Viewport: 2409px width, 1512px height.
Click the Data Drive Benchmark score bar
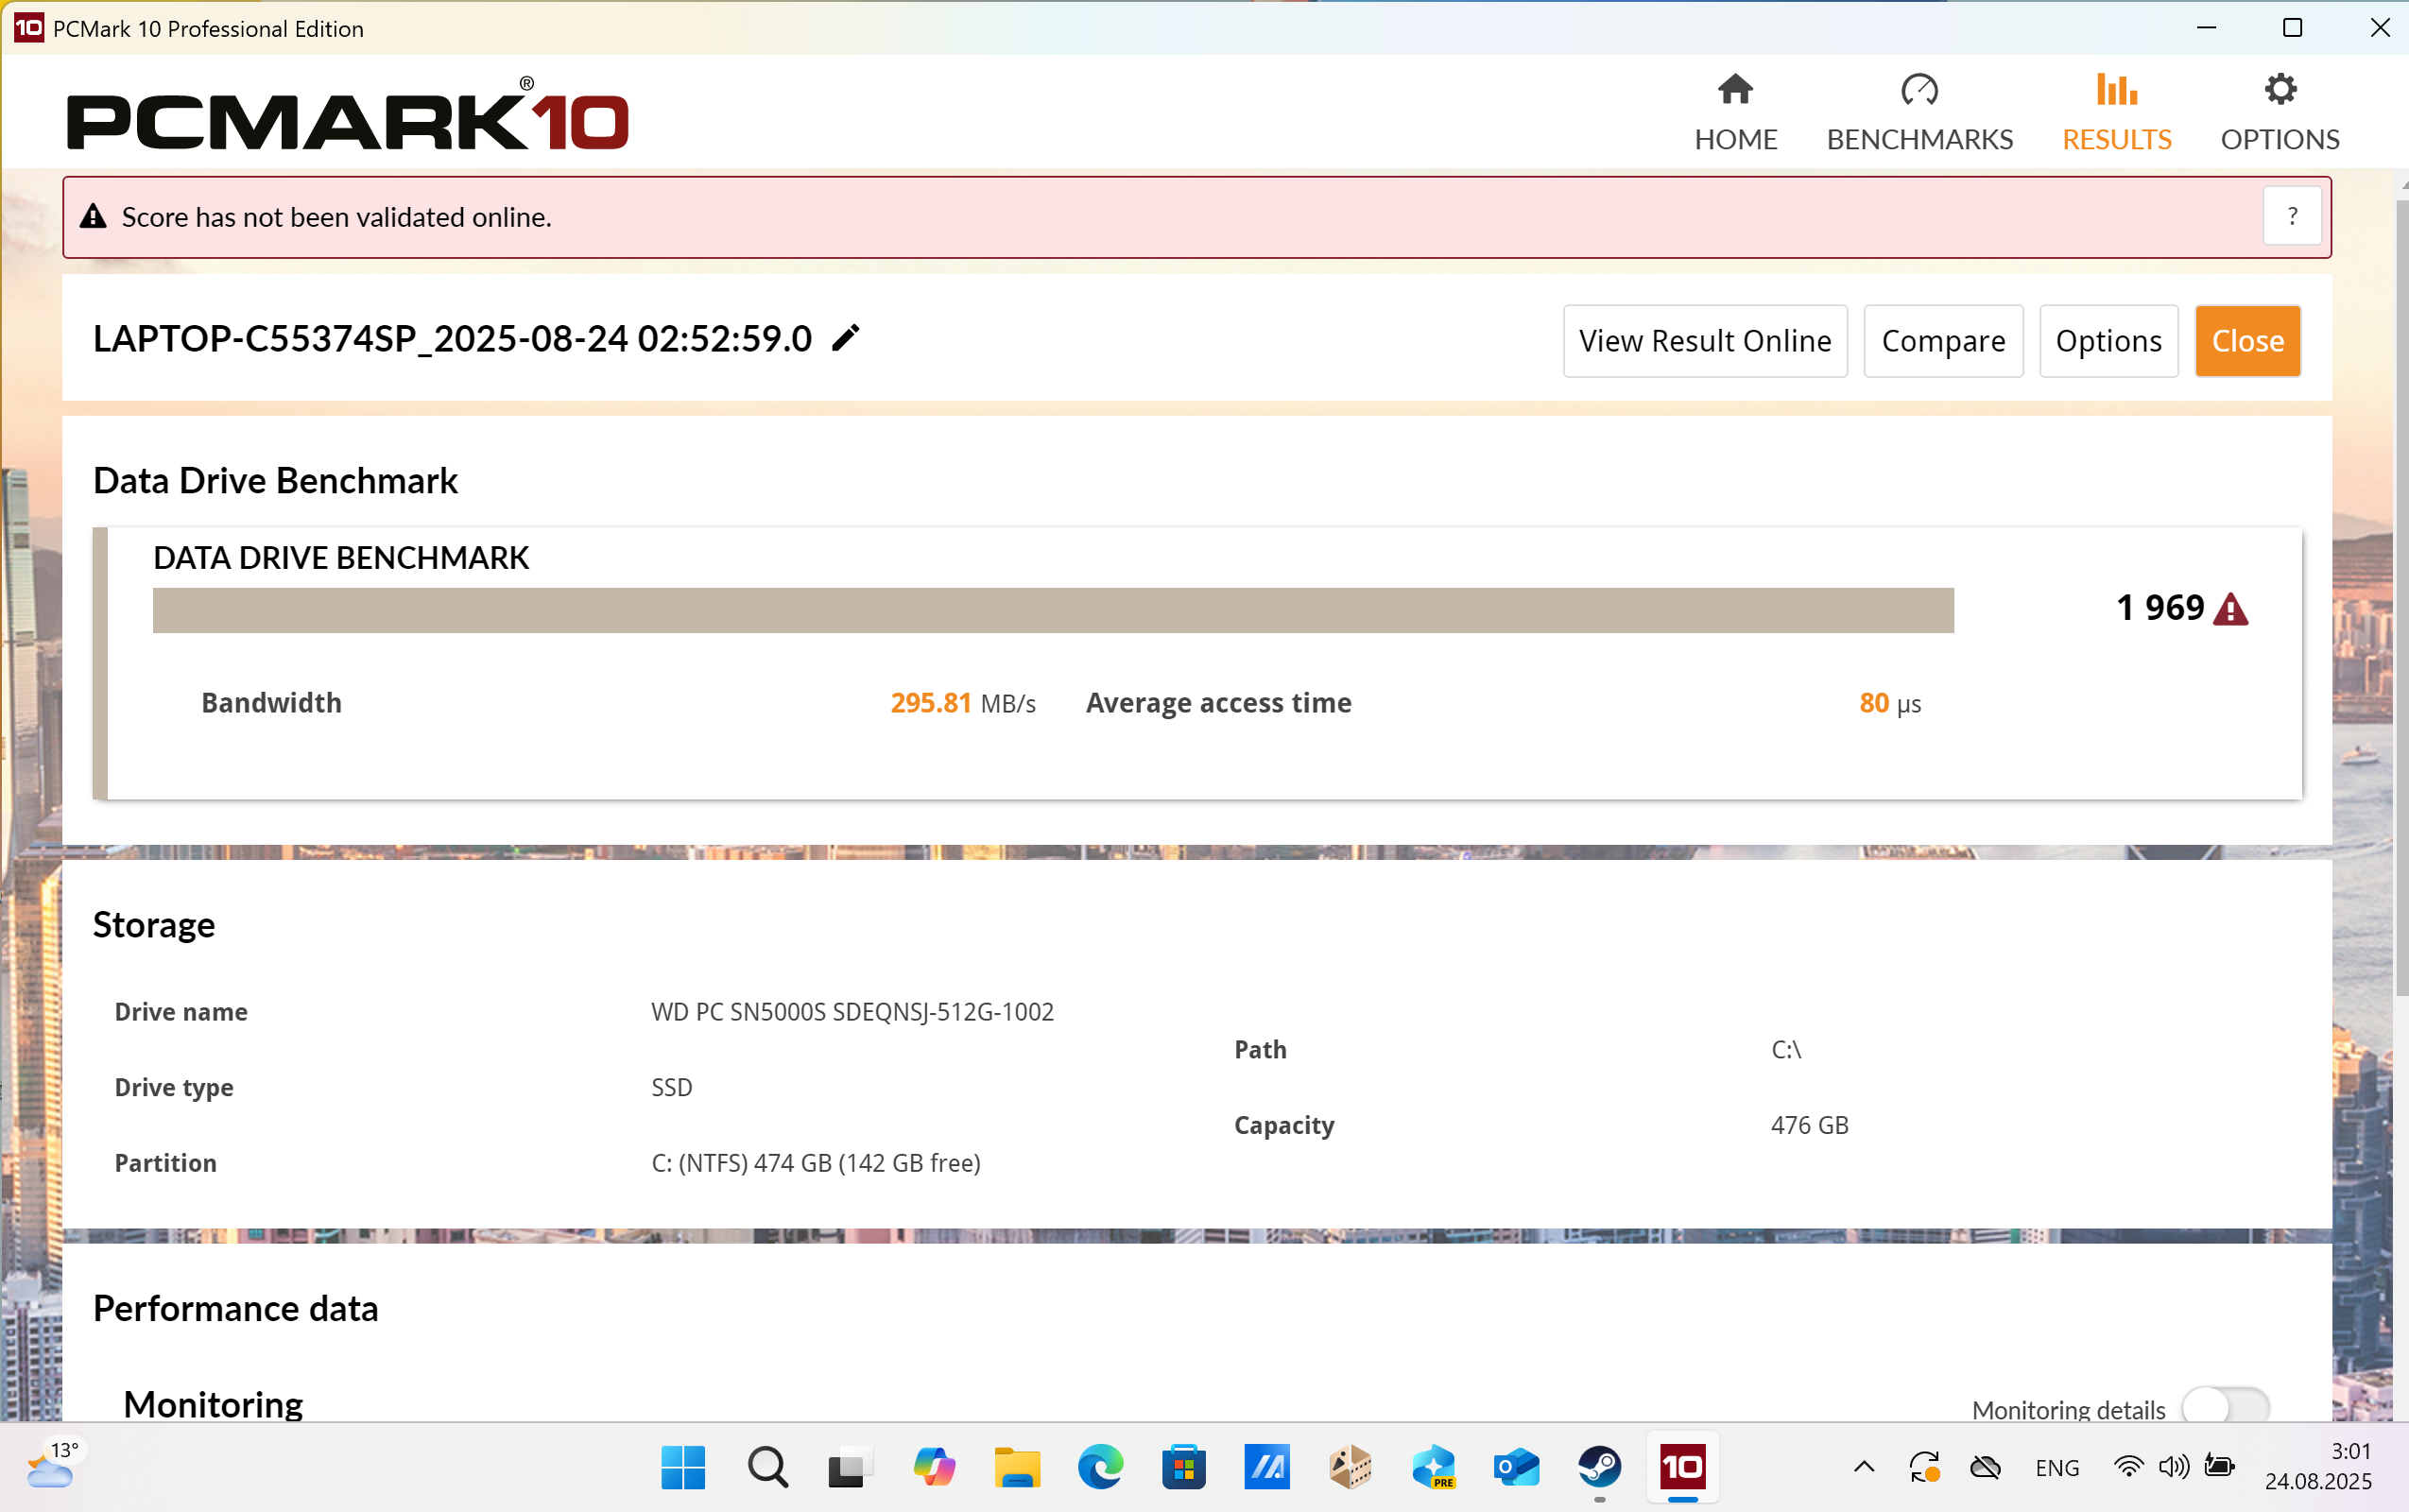pyautogui.click(x=1052, y=610)
